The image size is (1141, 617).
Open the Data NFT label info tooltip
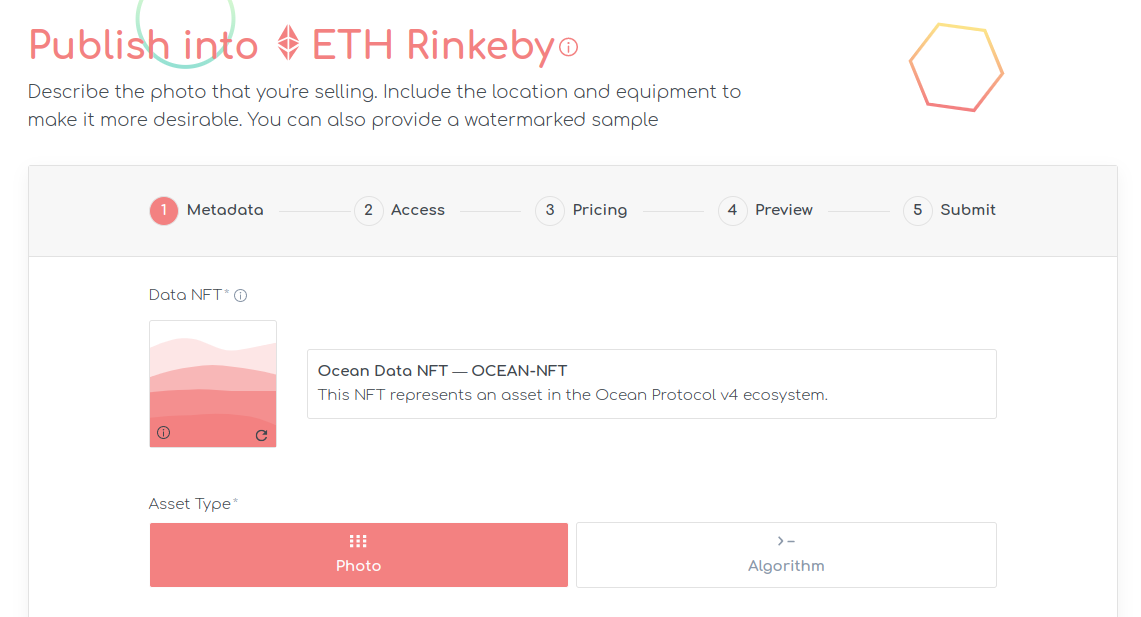click(x=241, y=295)
